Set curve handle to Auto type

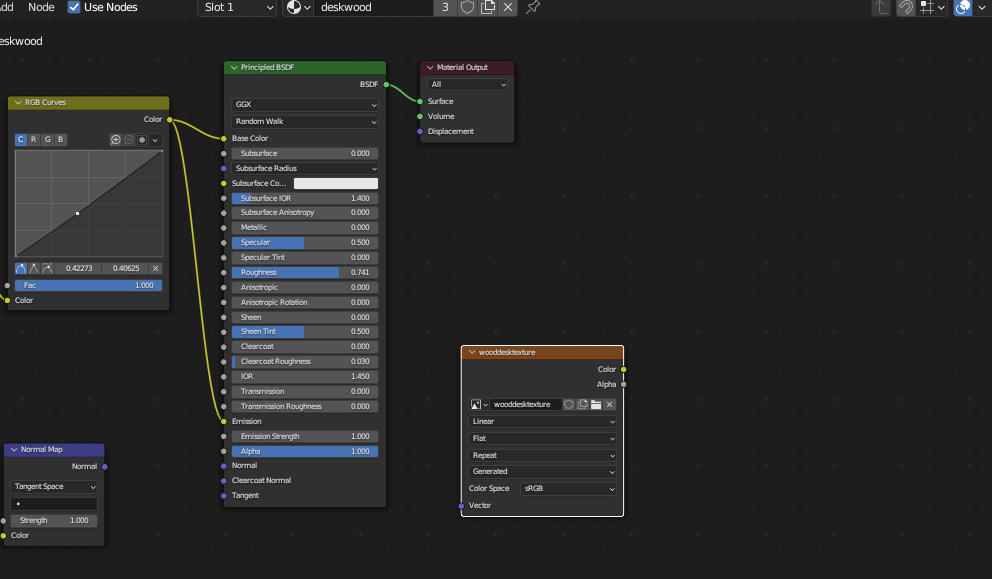coord(21,268)
